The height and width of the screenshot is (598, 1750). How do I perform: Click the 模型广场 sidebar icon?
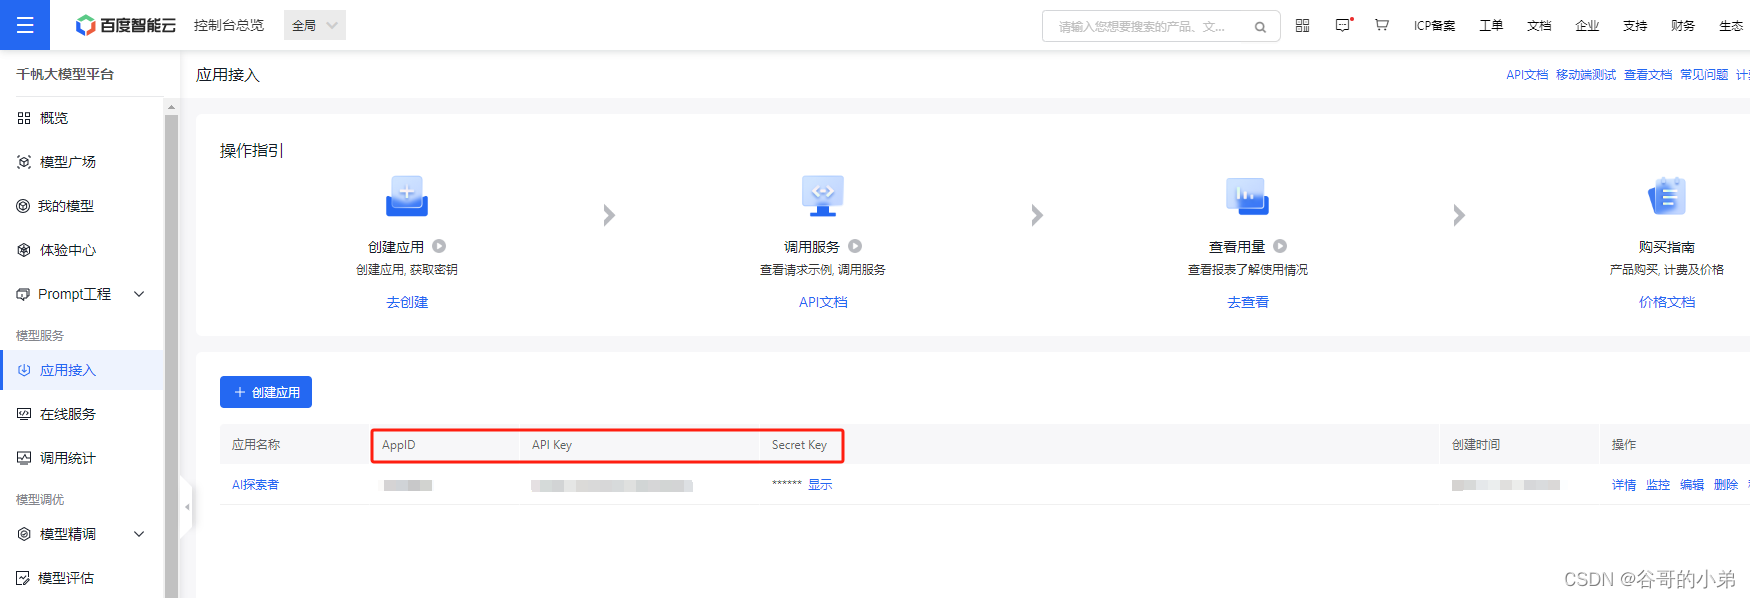tap(24, 162)
